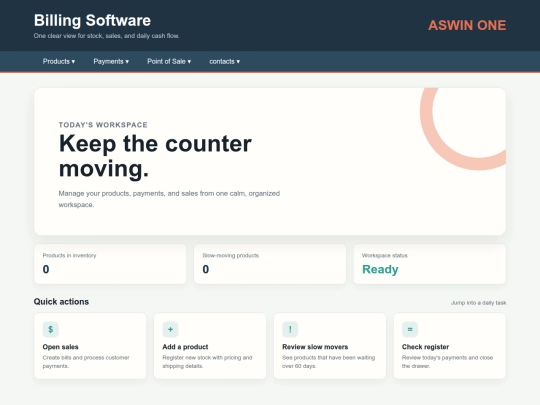540x405 pixels.
Task: Click the Billing Software title
Action: coord(92,20)
